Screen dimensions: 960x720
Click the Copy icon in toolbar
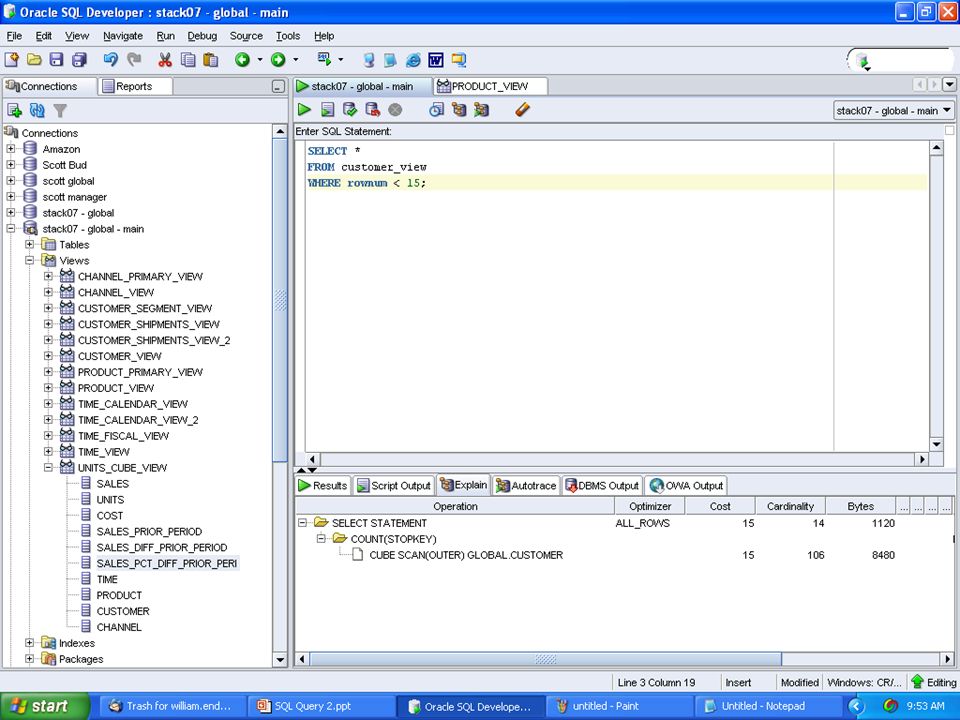[x=188, y=59]
